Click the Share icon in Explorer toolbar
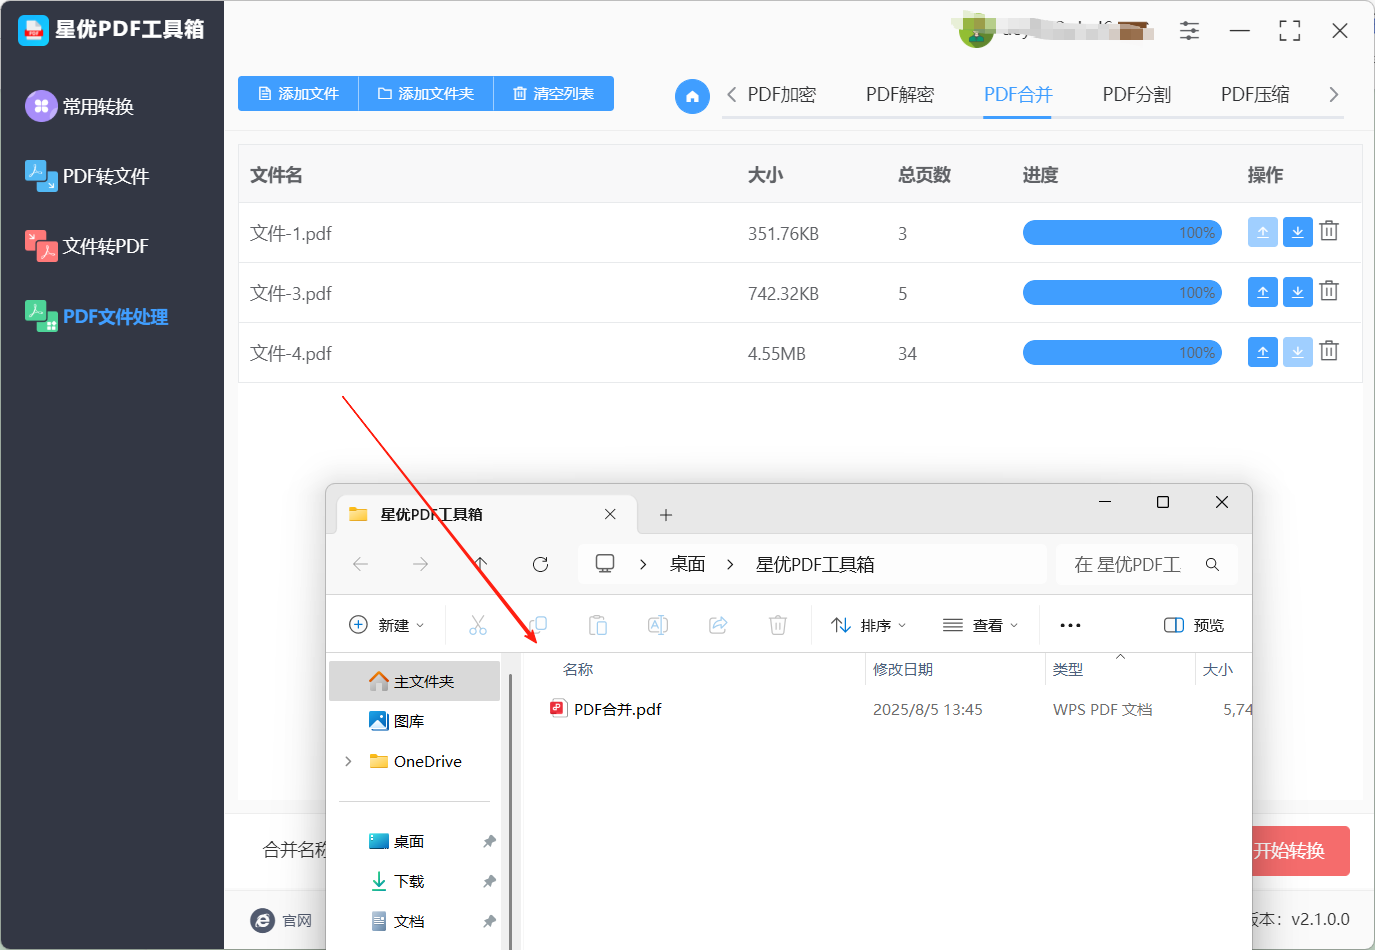 [x=718, y=625]
